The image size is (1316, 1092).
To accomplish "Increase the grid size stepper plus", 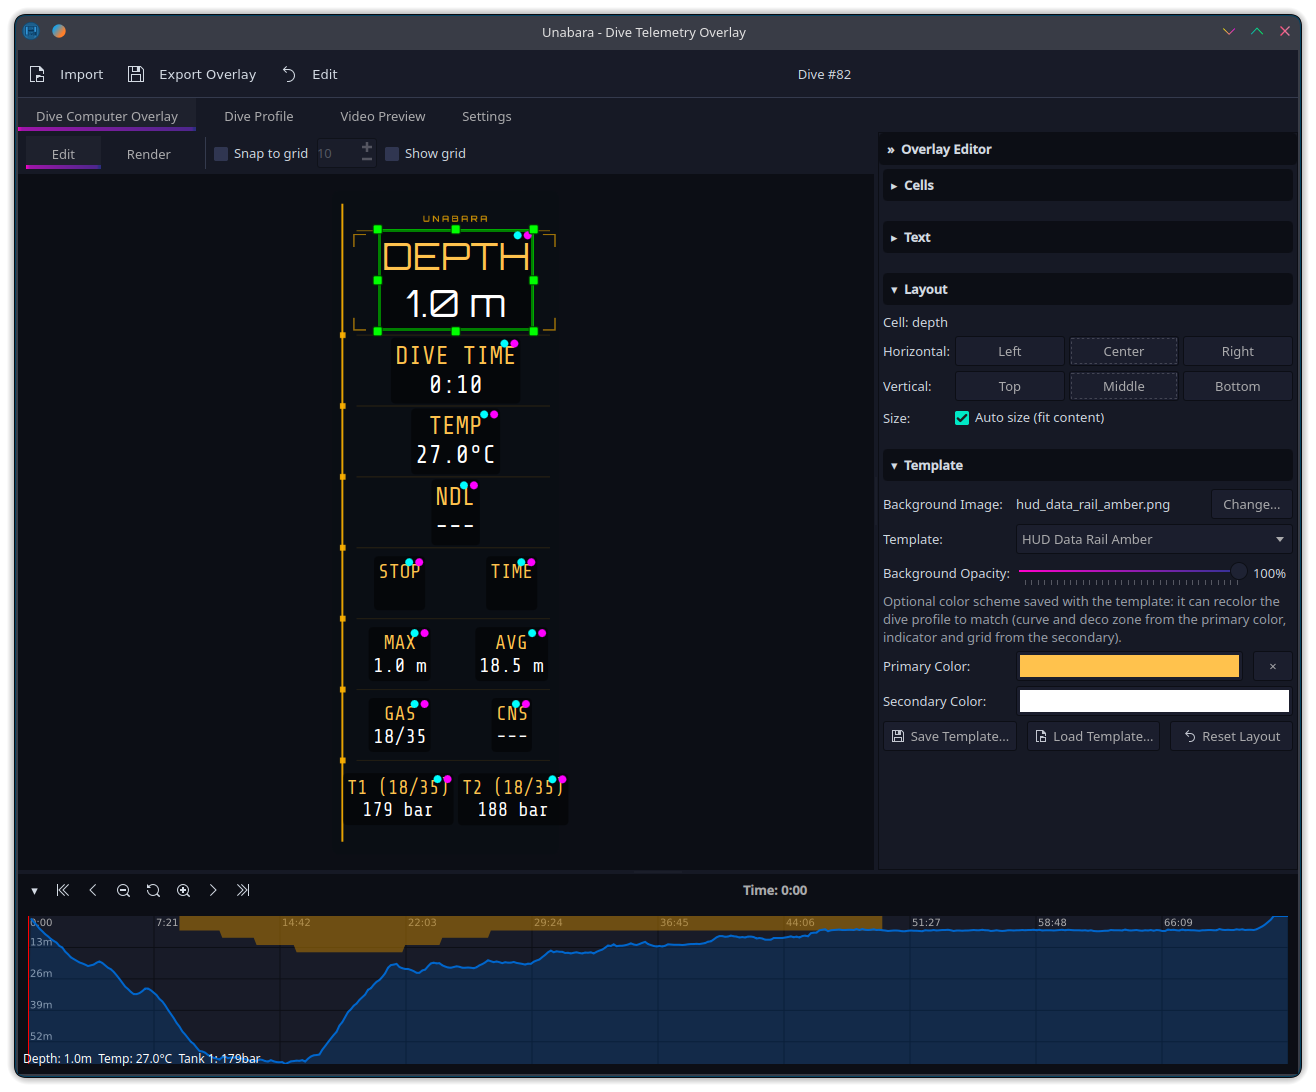I will click(x=367, y=147).
